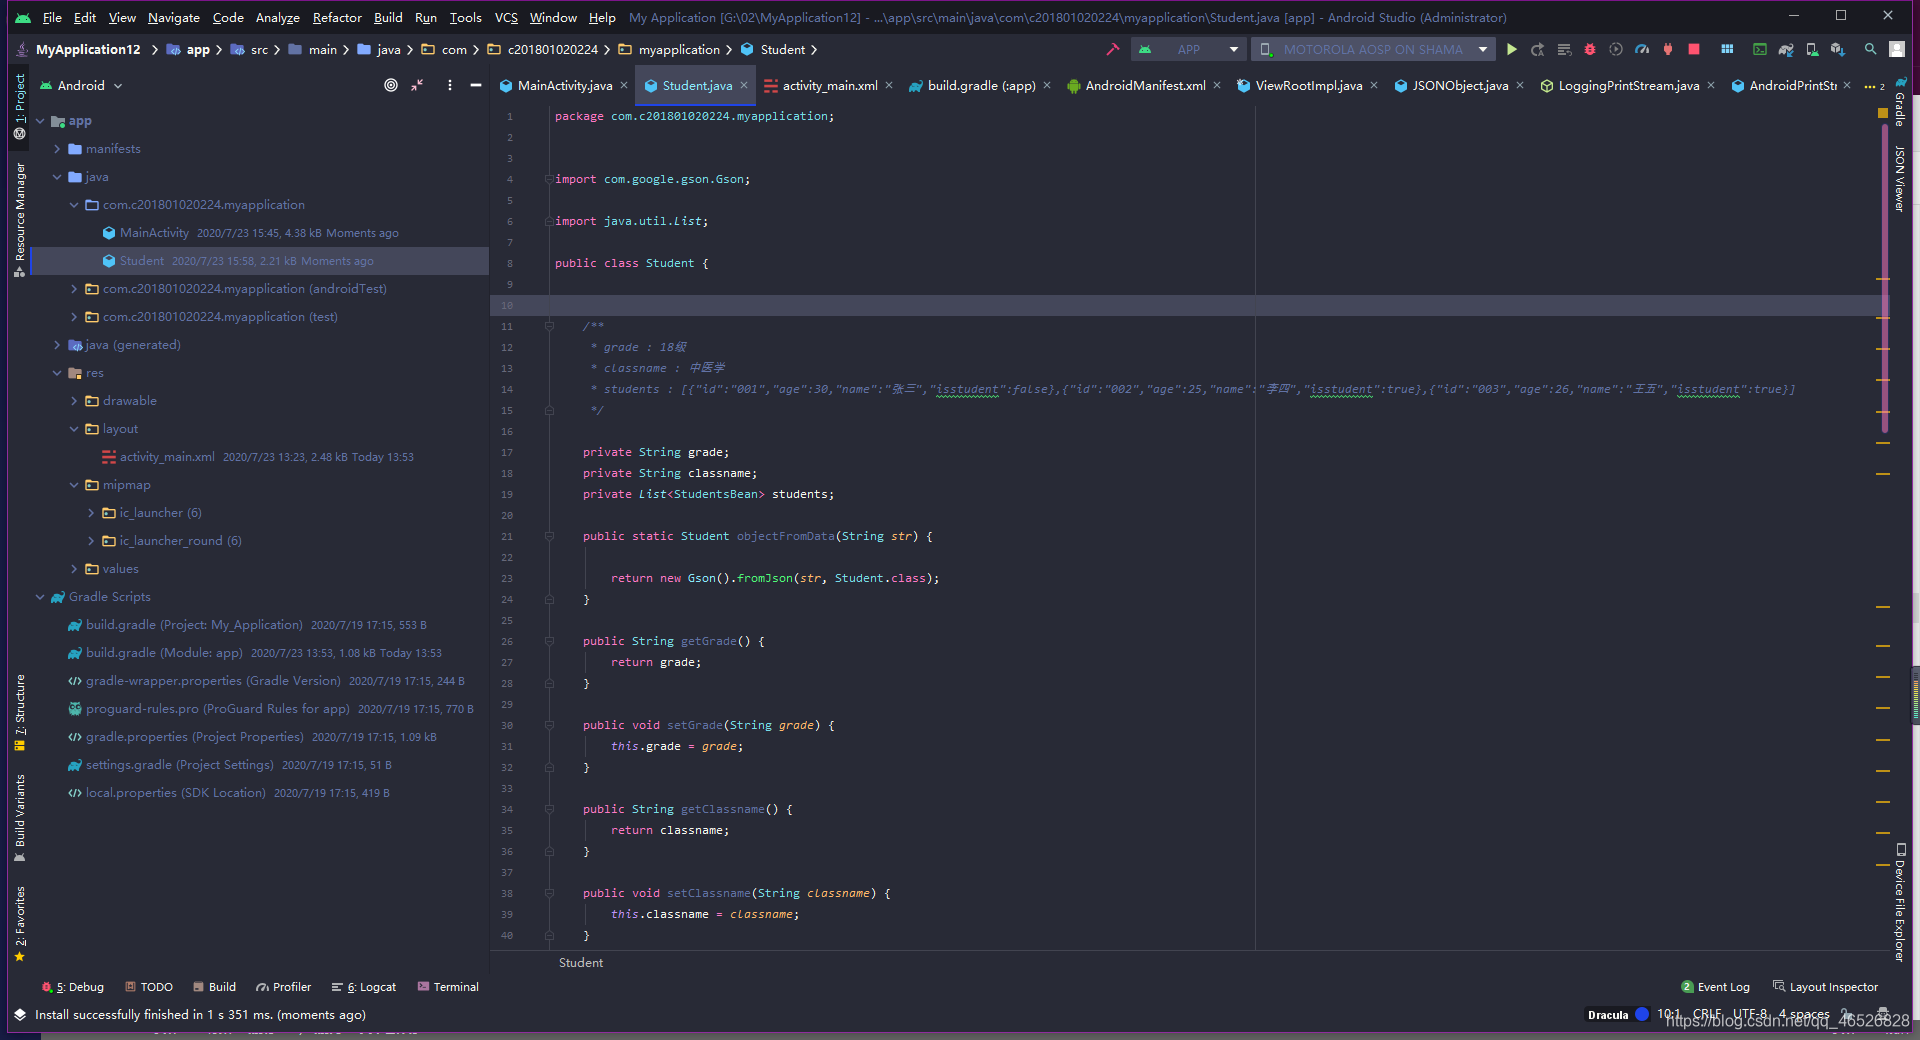This screenshot has height=1040, width=1920.
Task: Open Project panel options three-dot menu
Action: click(x=450, y=85)
